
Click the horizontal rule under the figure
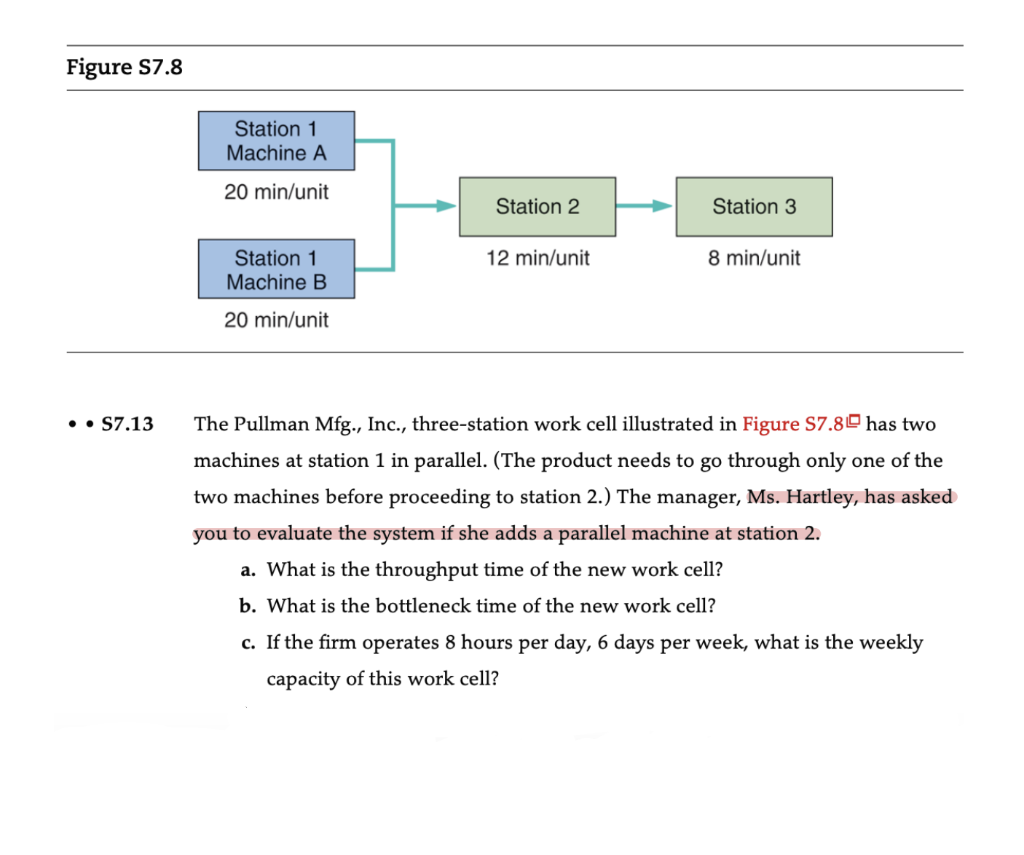(x=512, y=351)
